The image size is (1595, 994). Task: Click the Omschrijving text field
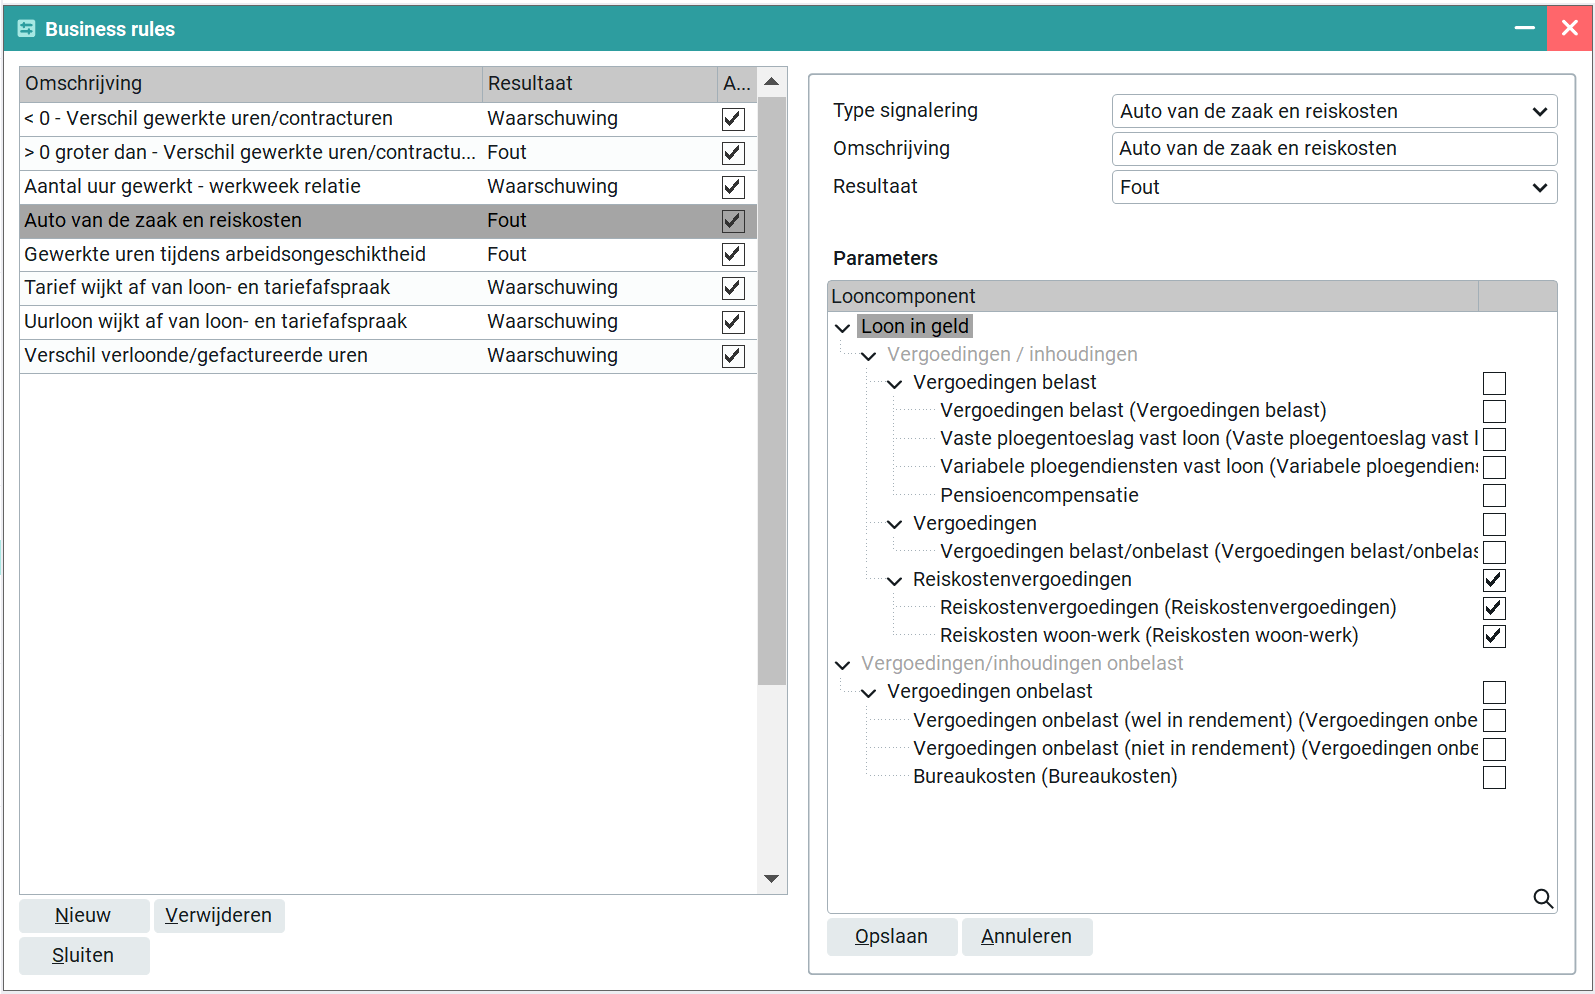point(1333,149)
